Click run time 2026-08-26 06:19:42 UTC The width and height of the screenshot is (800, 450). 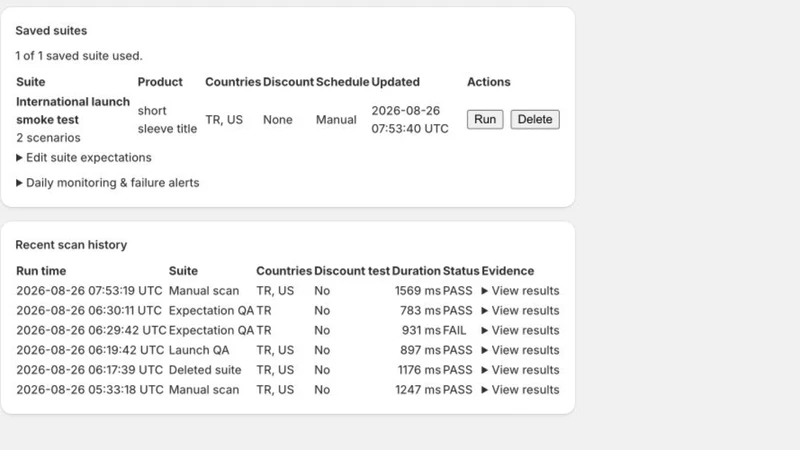tap(90, 351)
